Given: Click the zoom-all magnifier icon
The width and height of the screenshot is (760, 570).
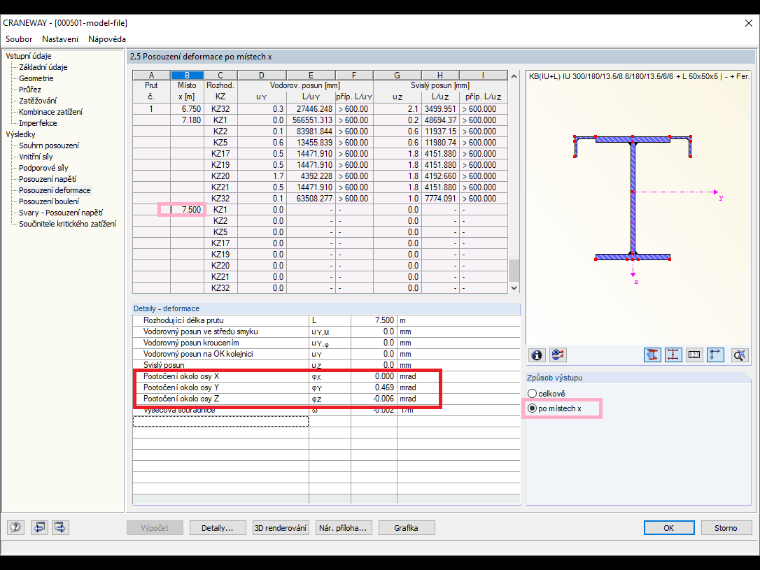Looking at the screenshot, I should [739, 355].
